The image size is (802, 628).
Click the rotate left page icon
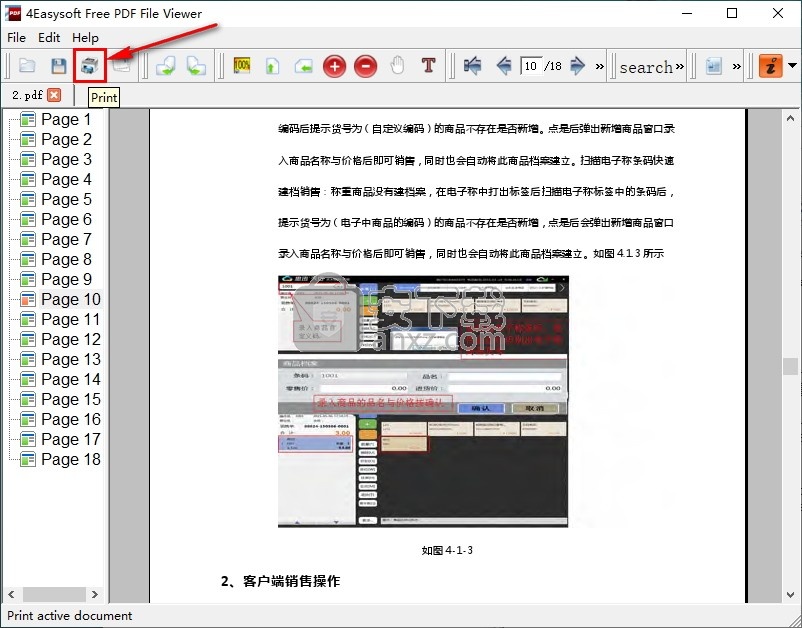[166, 66]
